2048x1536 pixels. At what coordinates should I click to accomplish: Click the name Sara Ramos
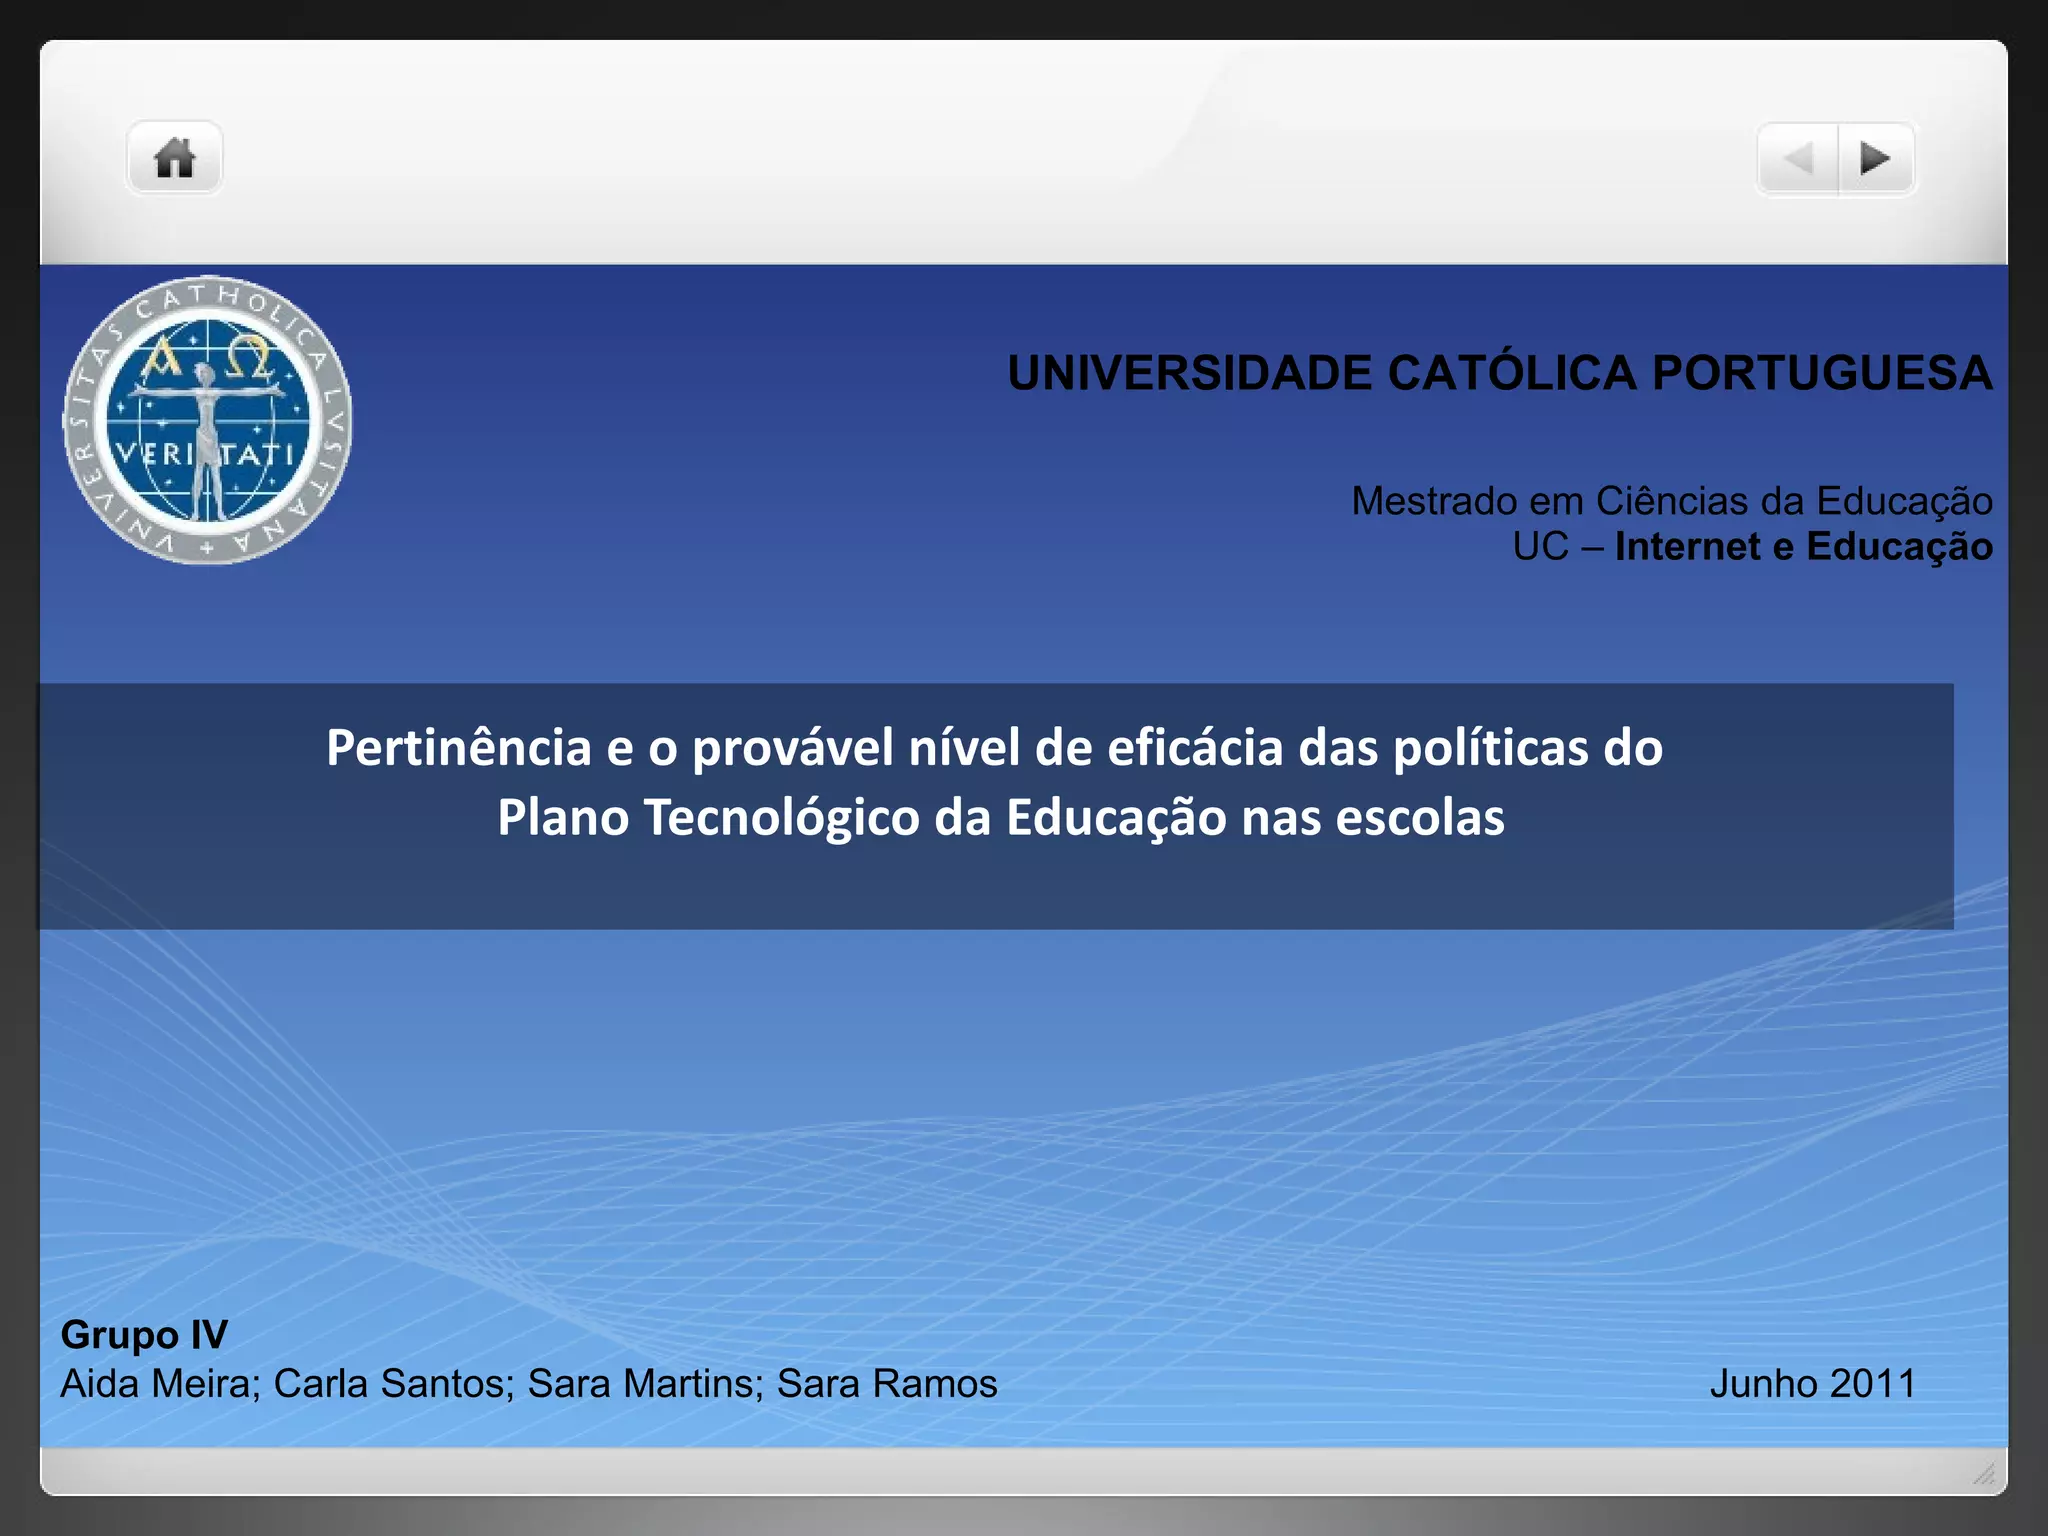pos(887,1384)
